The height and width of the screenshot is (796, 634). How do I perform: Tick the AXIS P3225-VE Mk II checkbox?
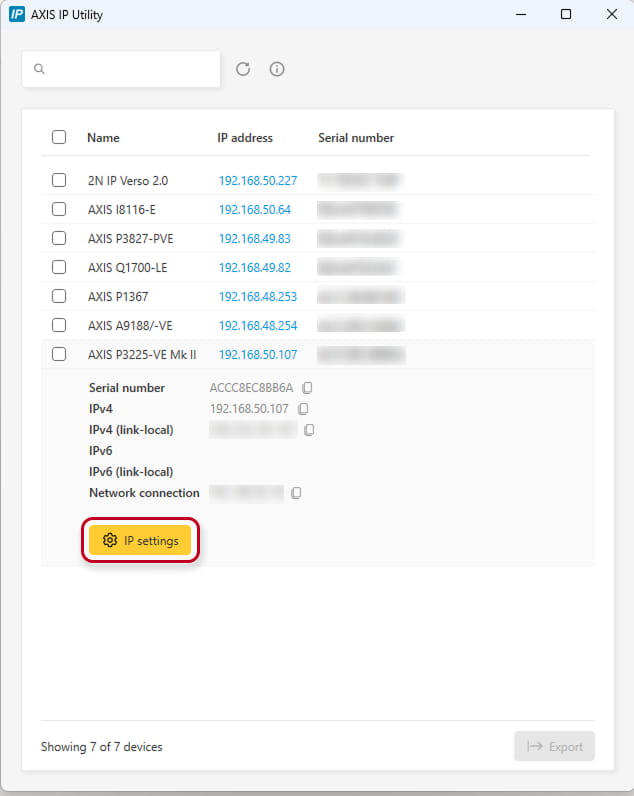click(x=59, y=354)
